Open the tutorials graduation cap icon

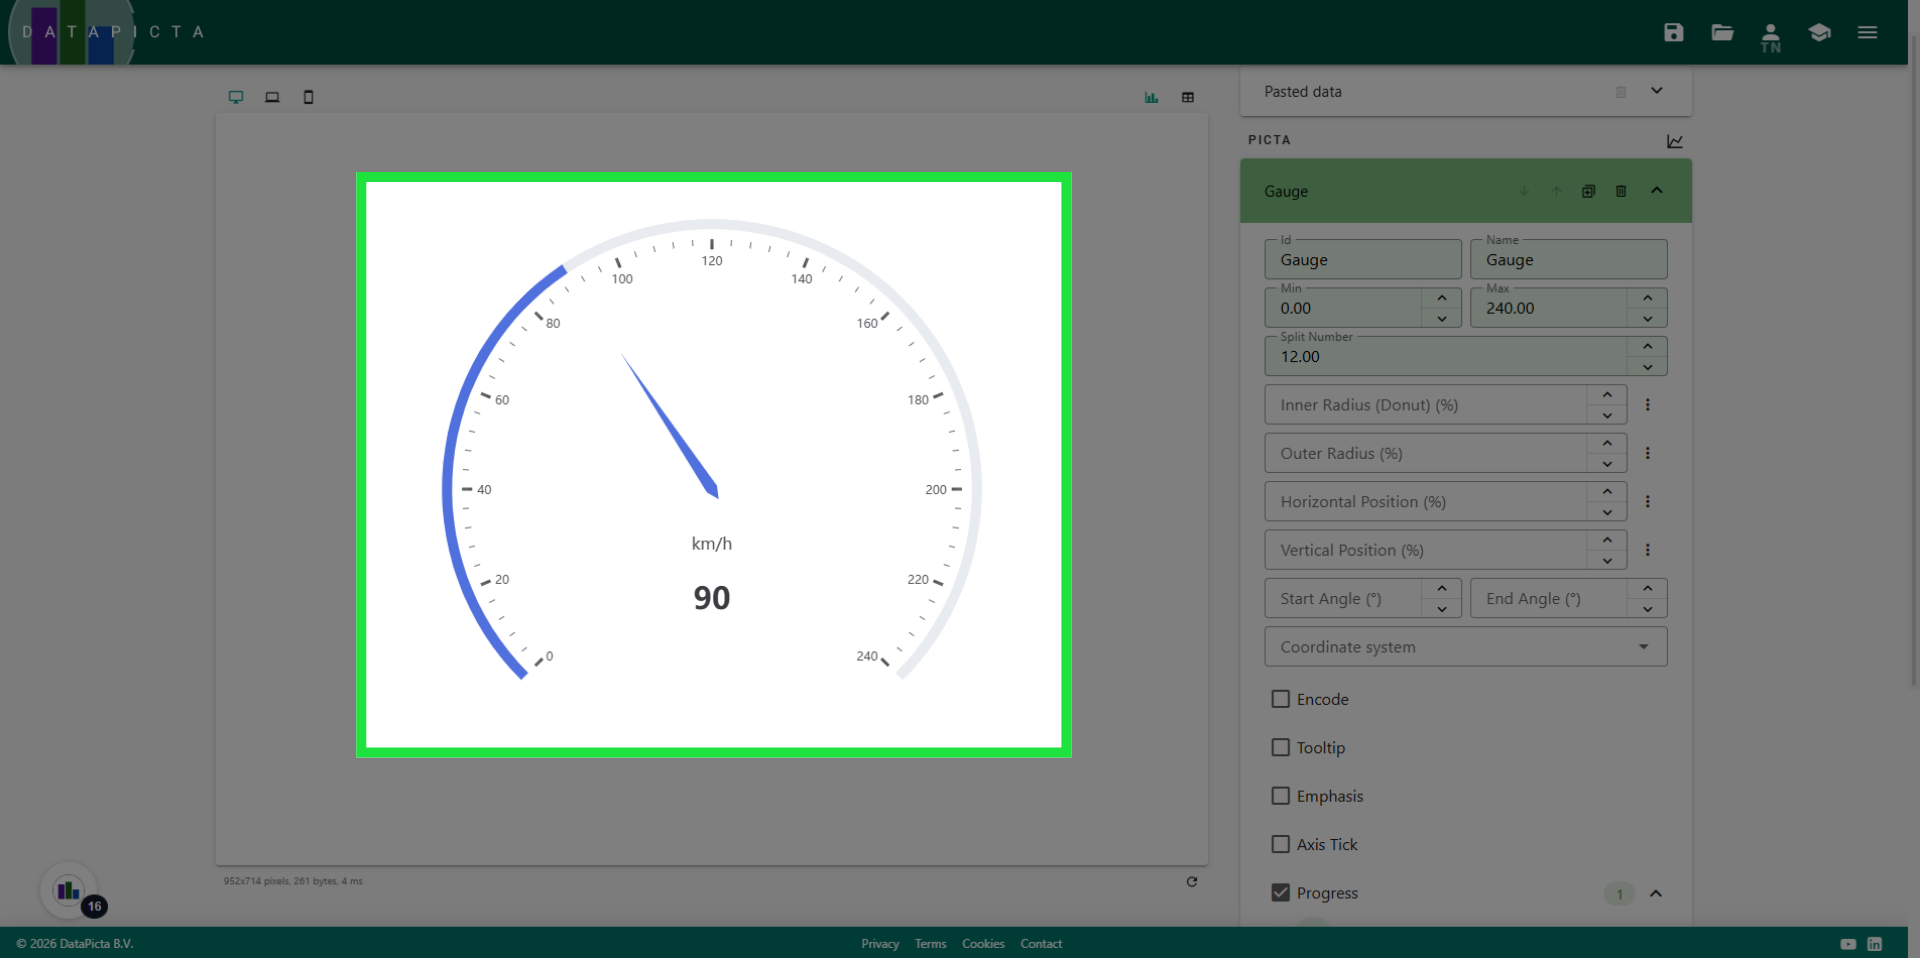tap(1819, 32)
